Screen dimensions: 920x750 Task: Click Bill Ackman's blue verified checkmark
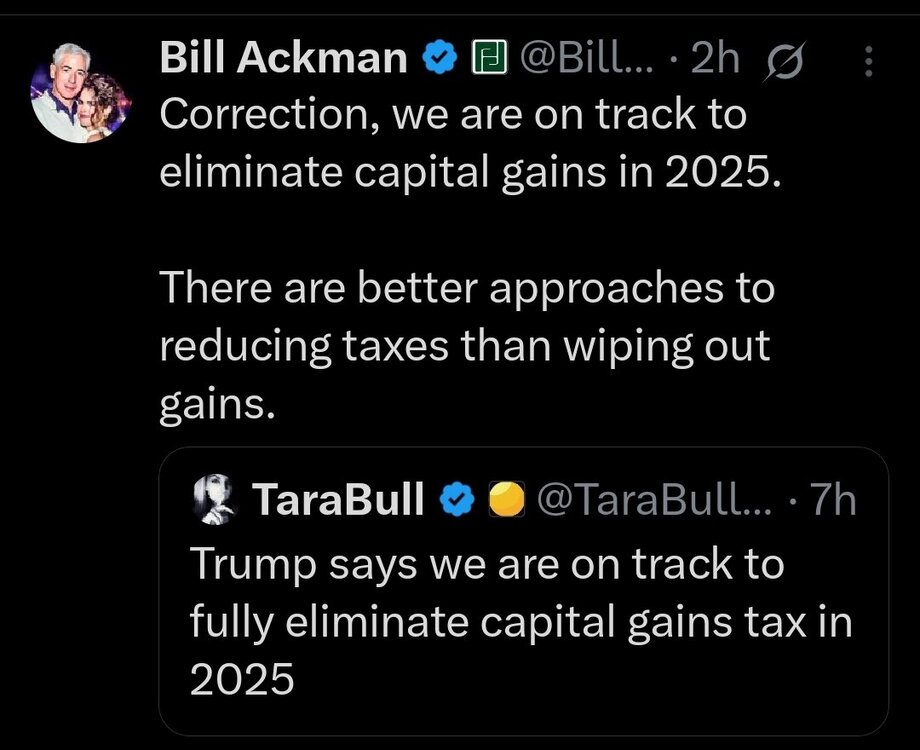[438, 62]
